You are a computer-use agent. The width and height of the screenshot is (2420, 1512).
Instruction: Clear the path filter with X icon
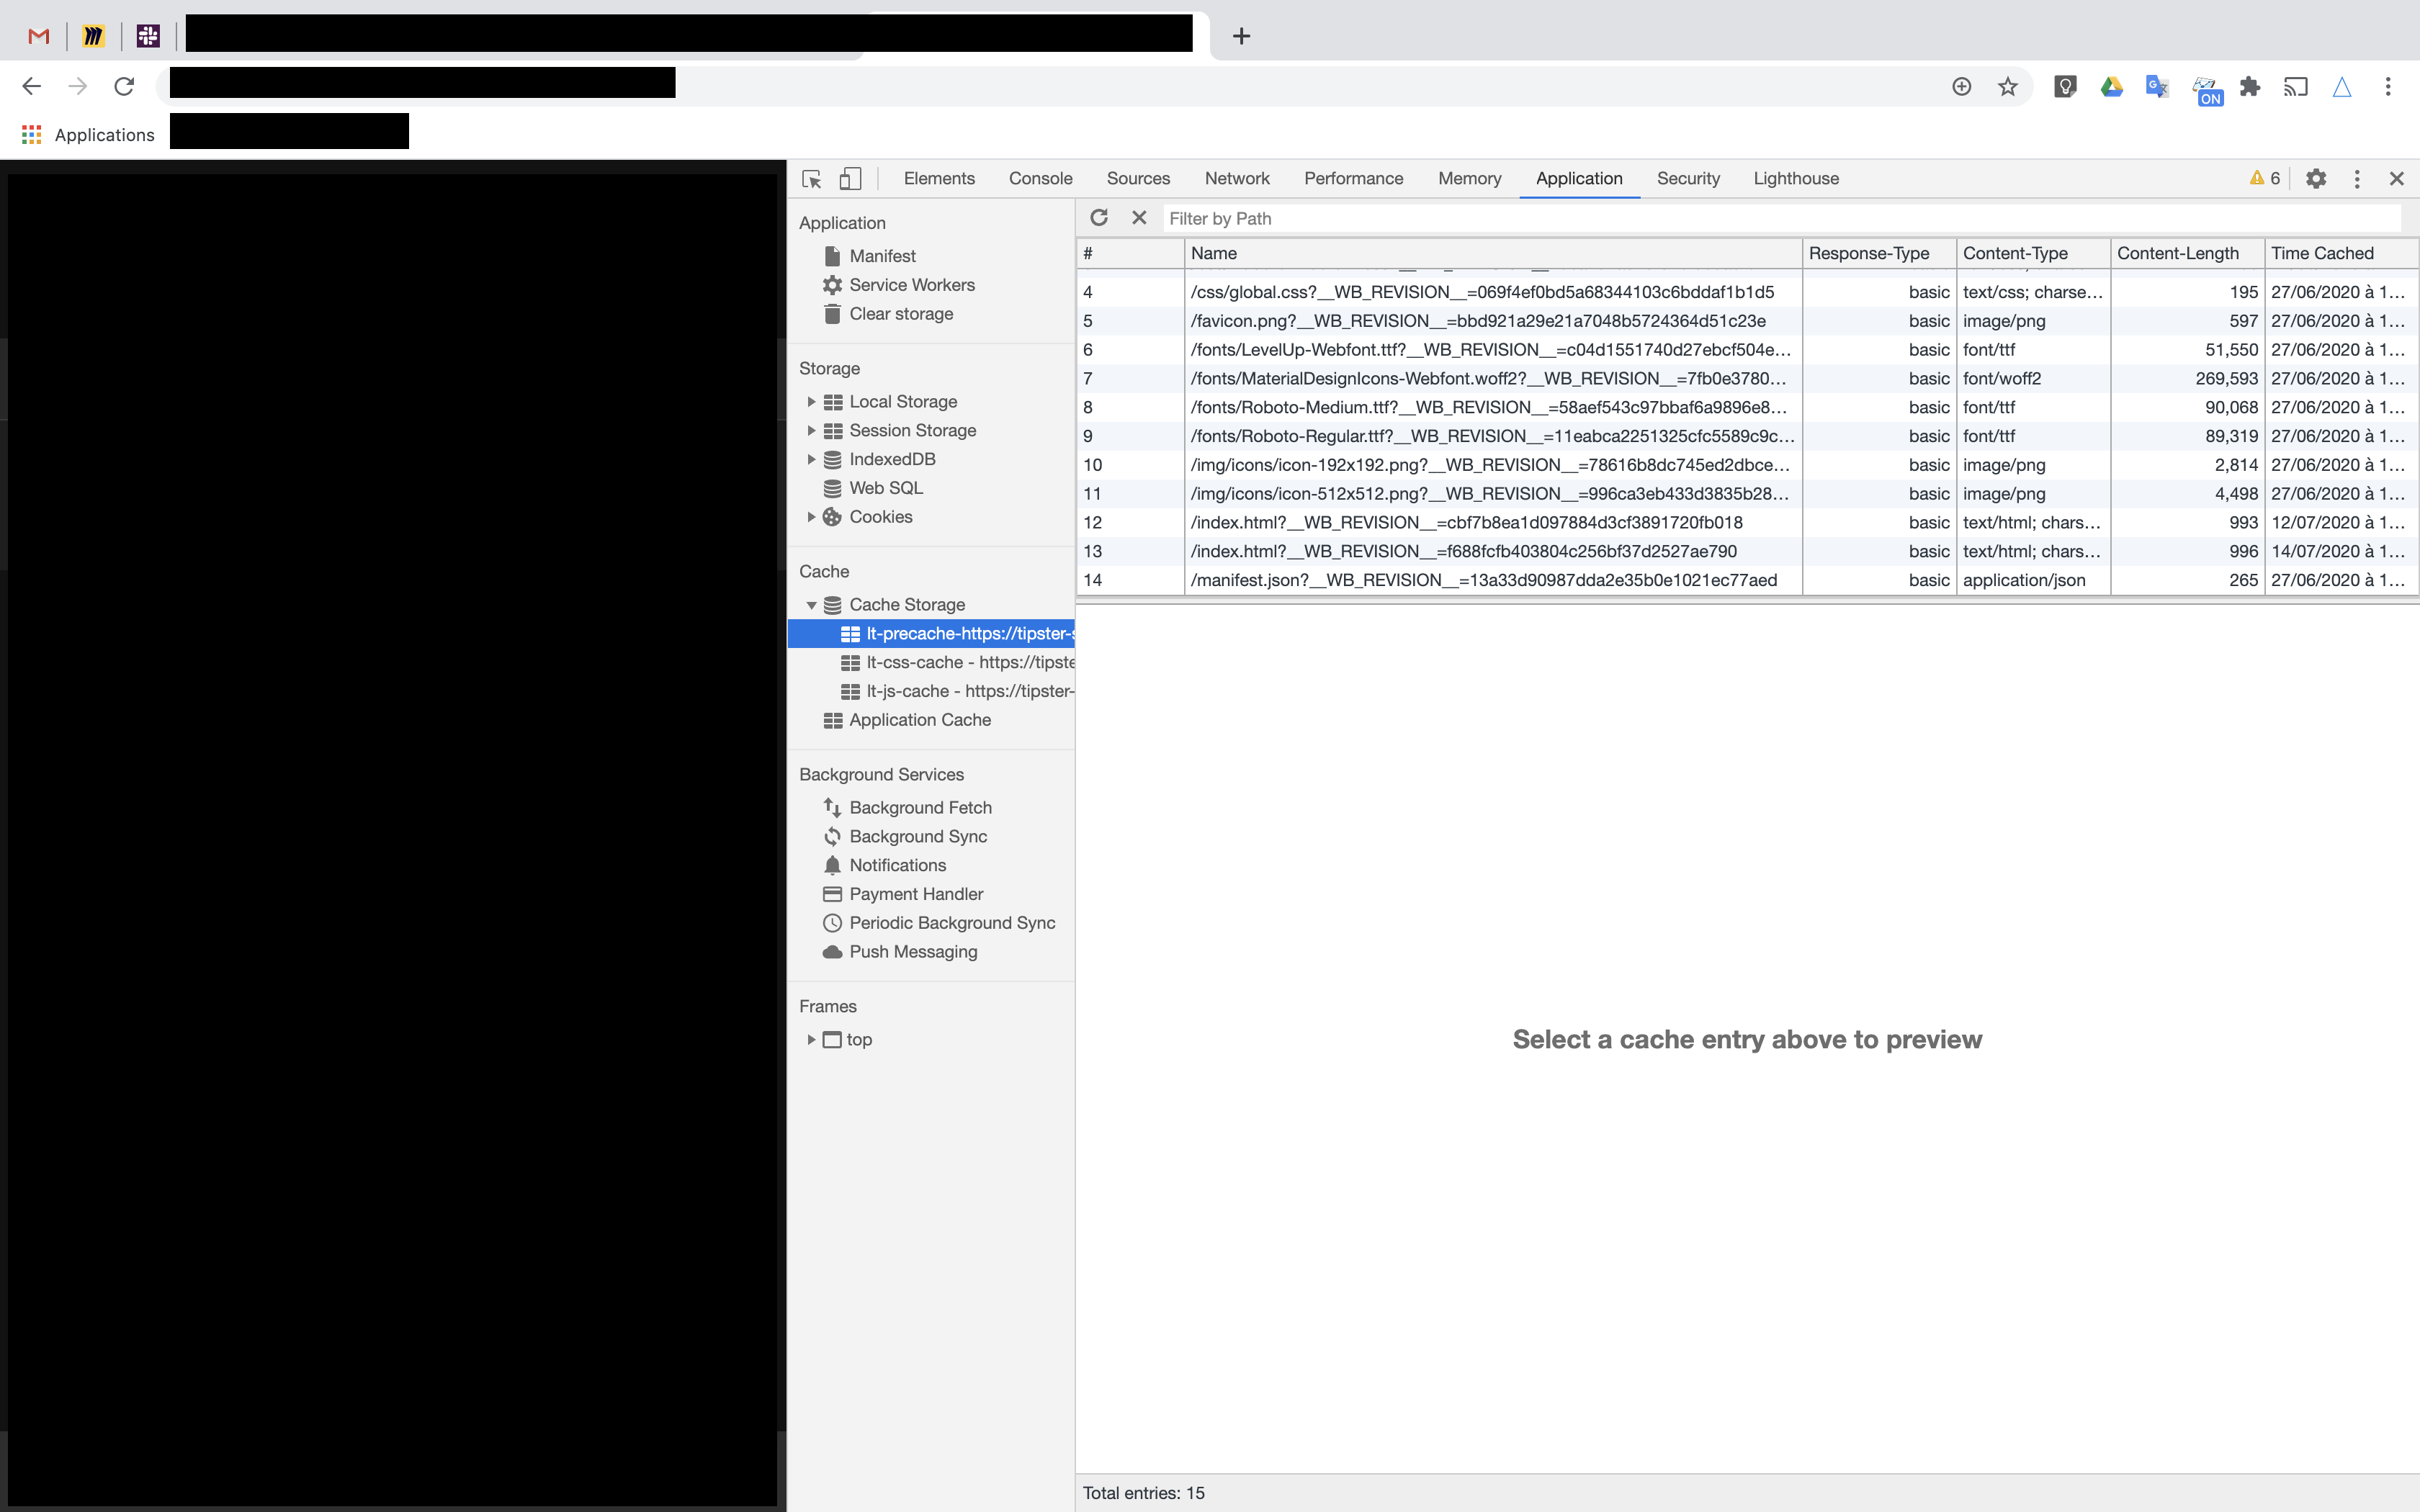coord(1139,218)
